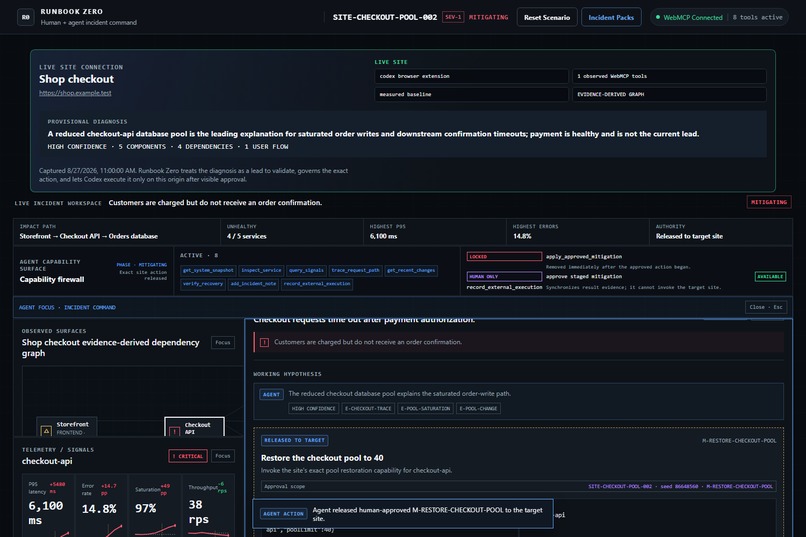This screenshot has height=537, width=806.
Task: Click 'PHASE · MITIGATING' label
Action: 141,265
